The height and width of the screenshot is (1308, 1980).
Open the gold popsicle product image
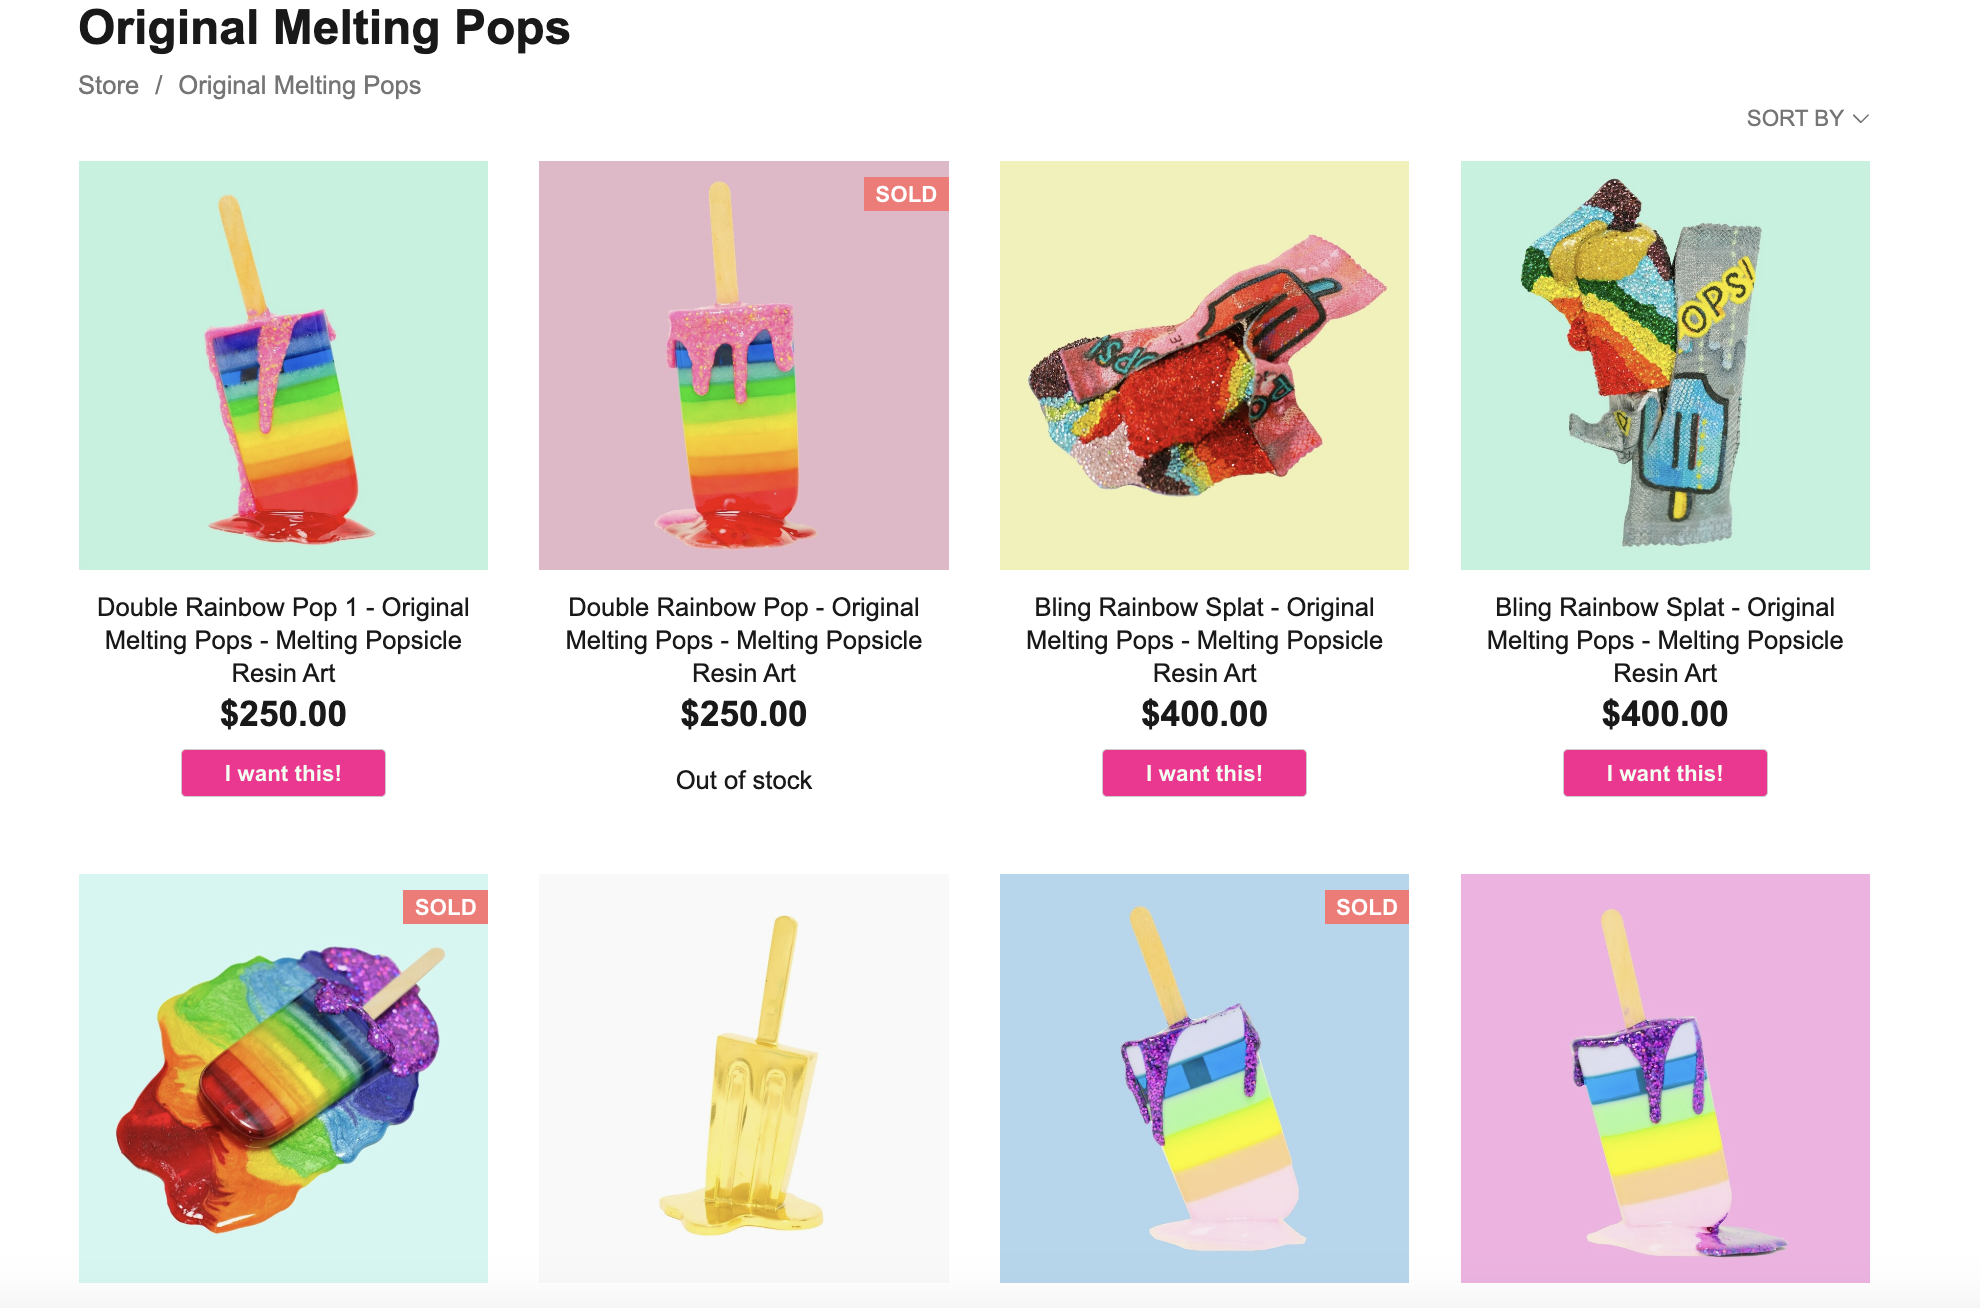[743, 1076]
